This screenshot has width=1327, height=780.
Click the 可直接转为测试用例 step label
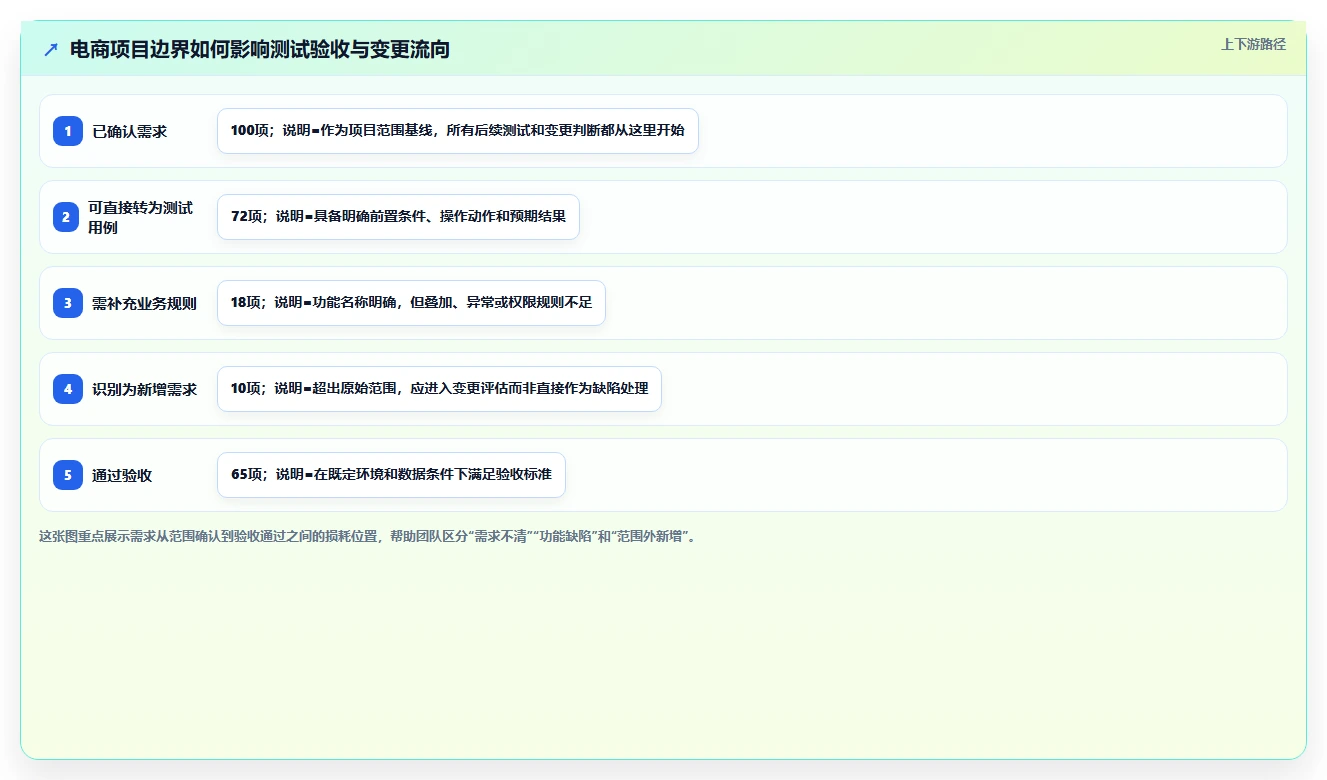coord(141,217)
